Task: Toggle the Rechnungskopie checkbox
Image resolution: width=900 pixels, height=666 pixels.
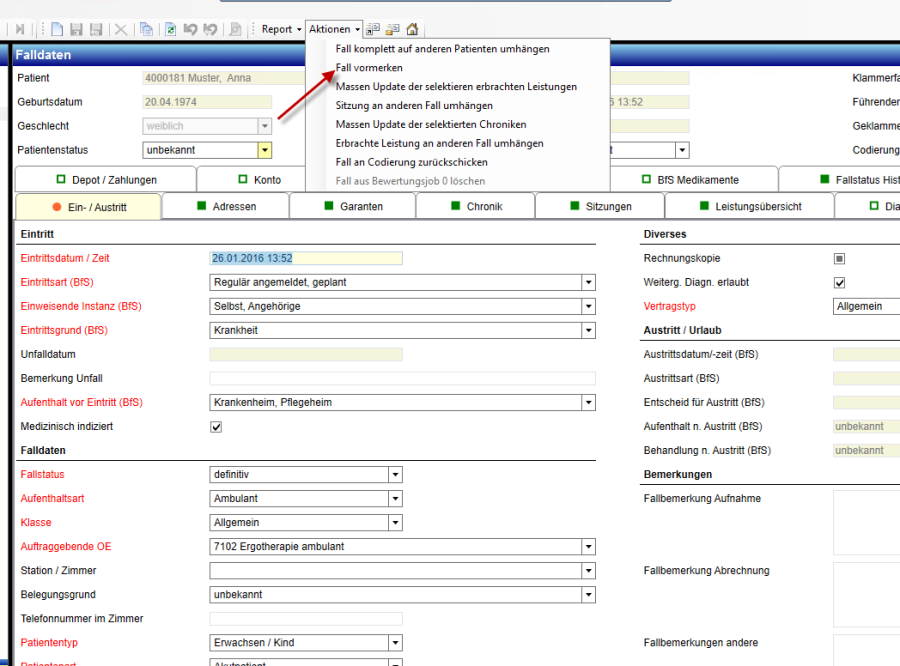Action: click(840, 259)
